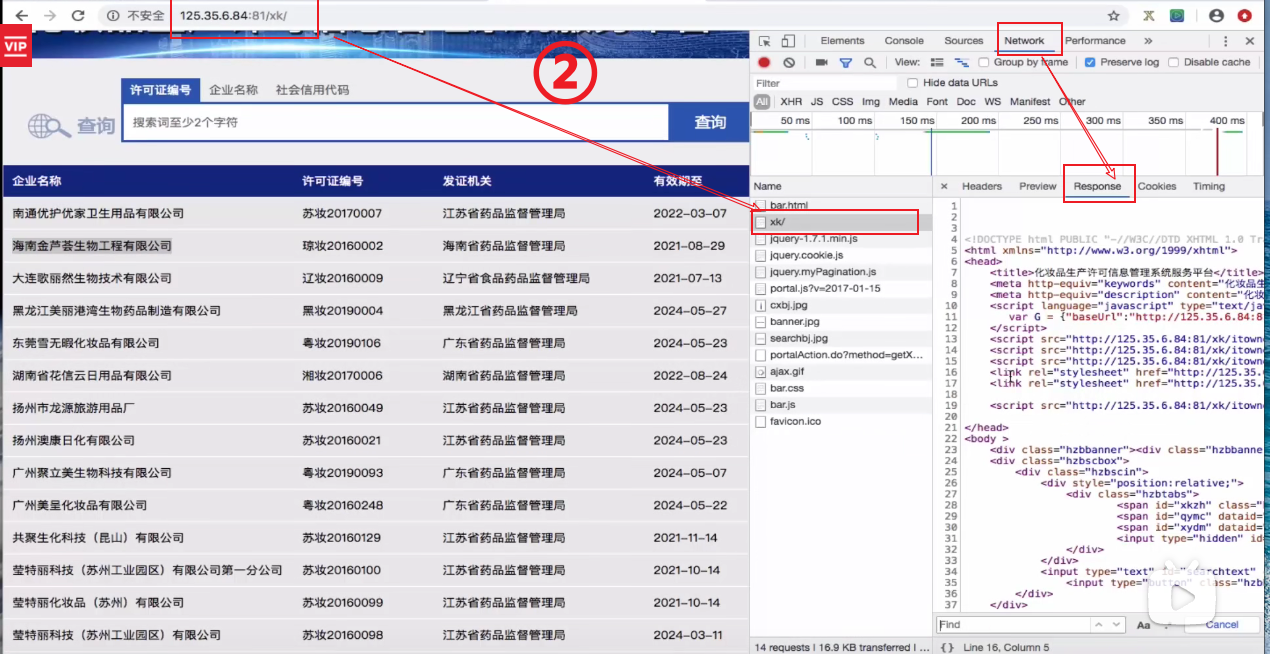Select the Network tab

click(1024, 41)
